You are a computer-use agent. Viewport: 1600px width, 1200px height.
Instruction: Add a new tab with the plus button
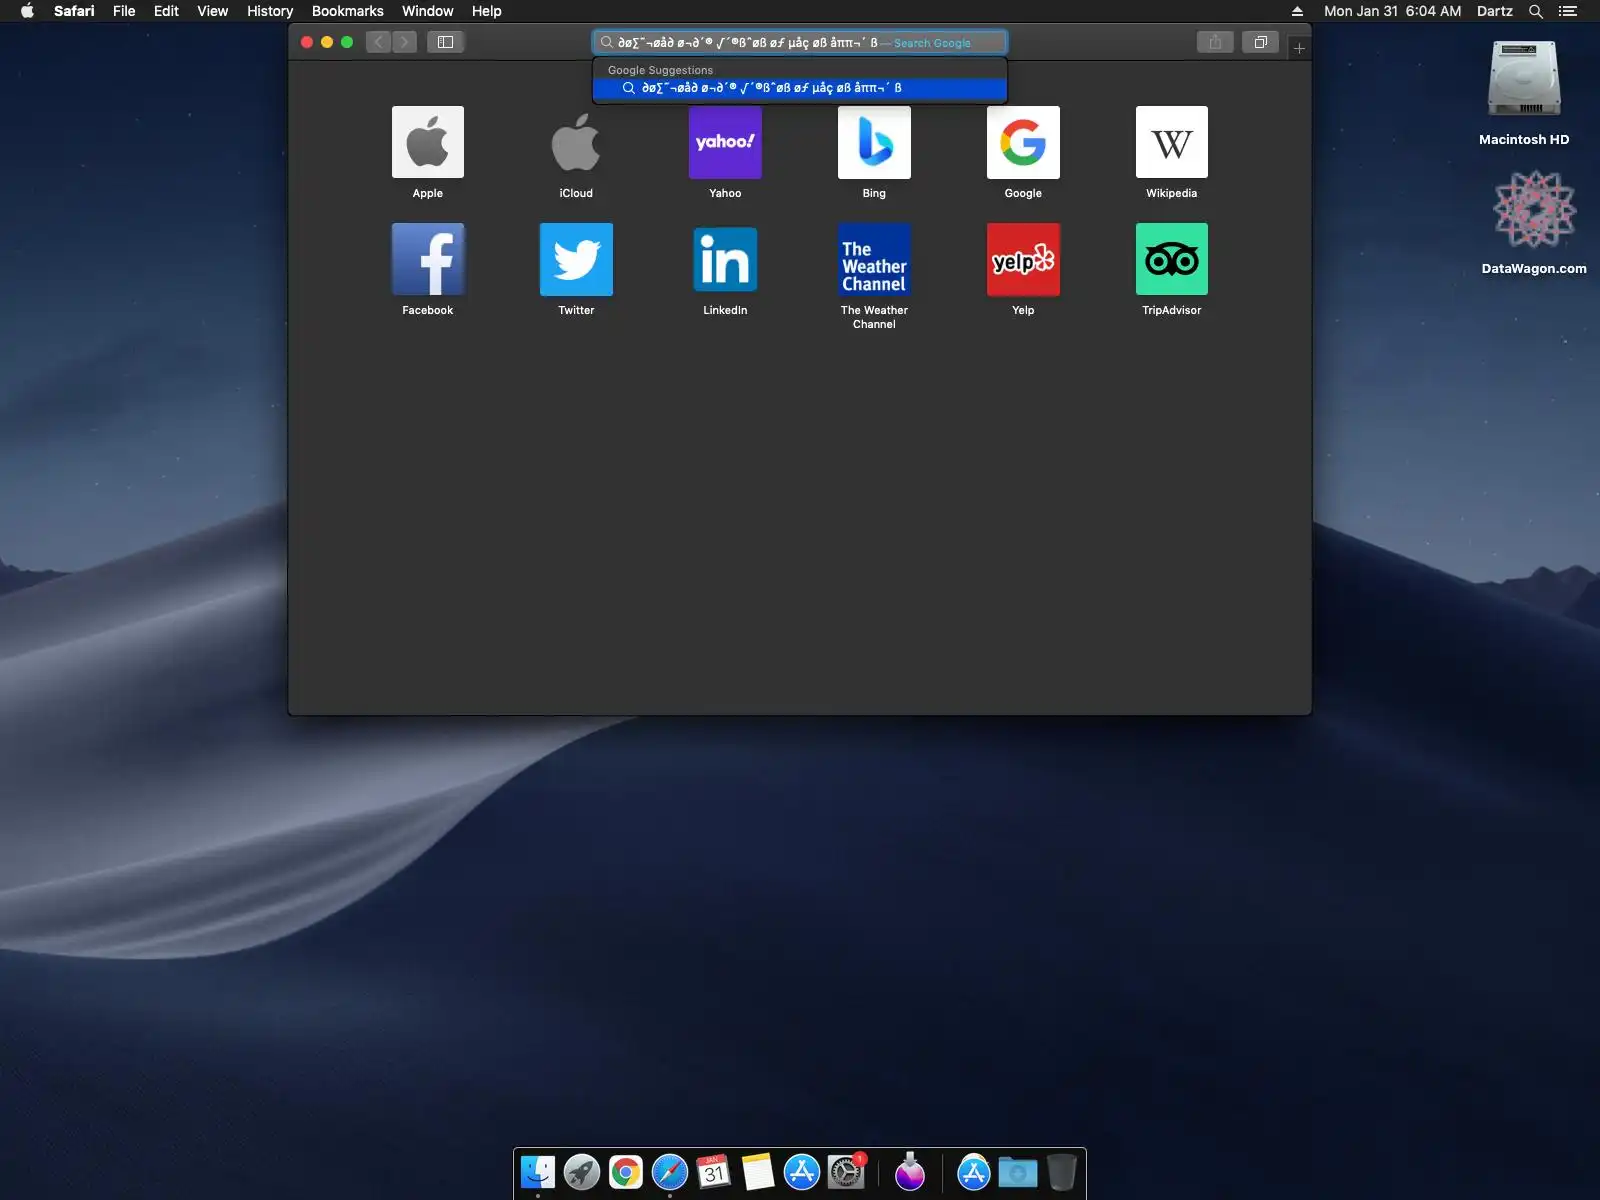(1299, 48)
